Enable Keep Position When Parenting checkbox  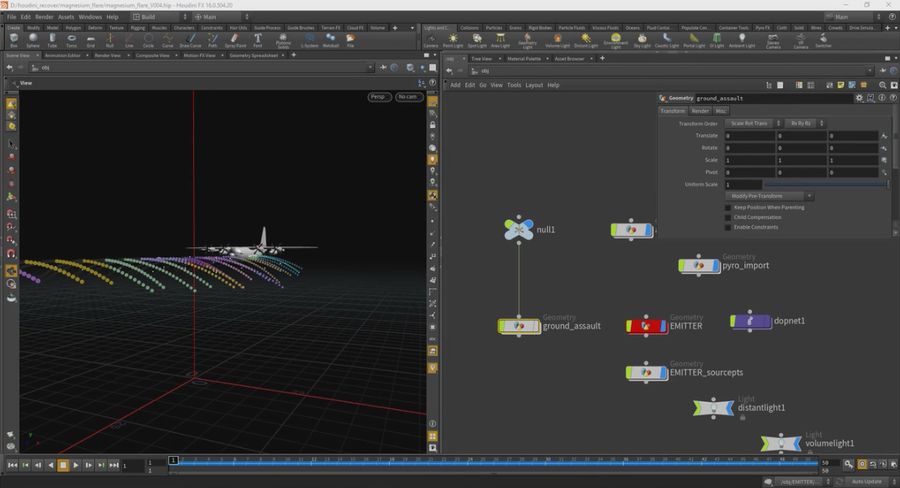728,207
